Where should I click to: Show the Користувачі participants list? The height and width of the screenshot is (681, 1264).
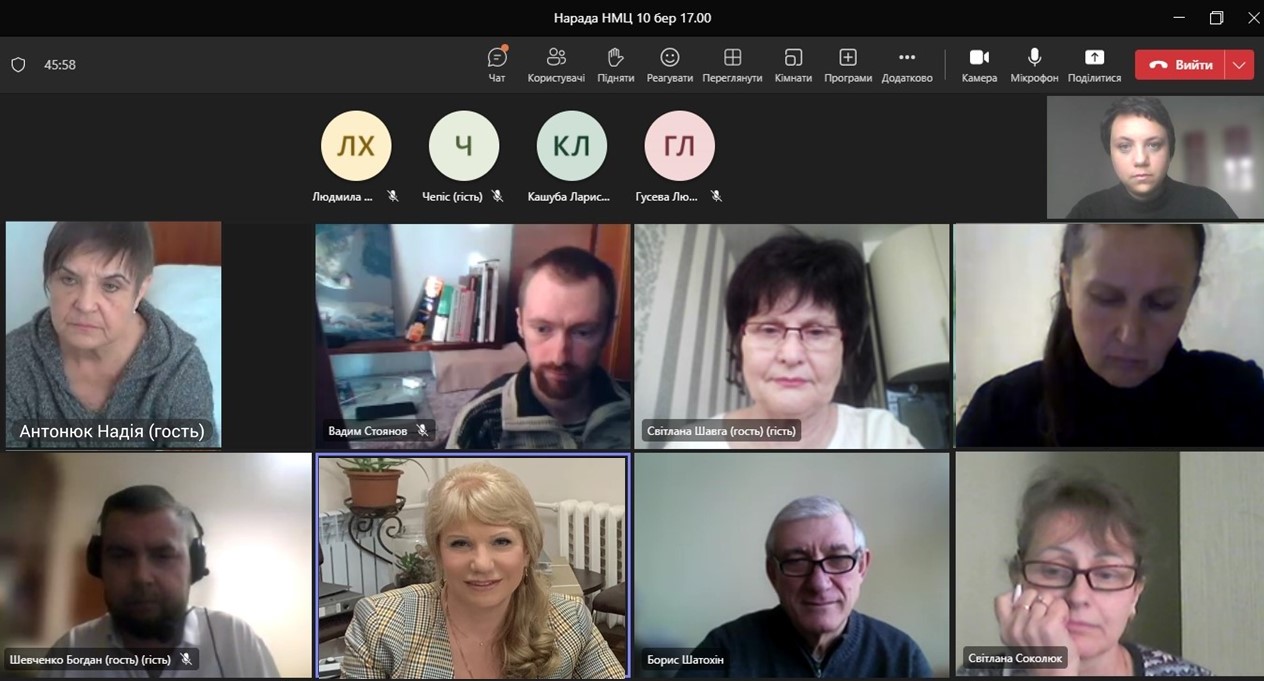coord(556,64)
